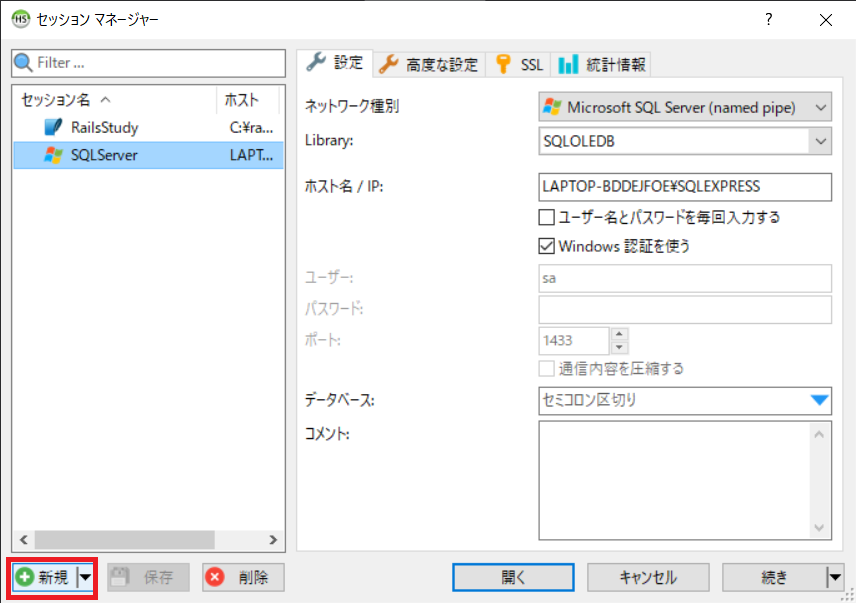Click the floppy disk icon on 保存

pos(120,577)
